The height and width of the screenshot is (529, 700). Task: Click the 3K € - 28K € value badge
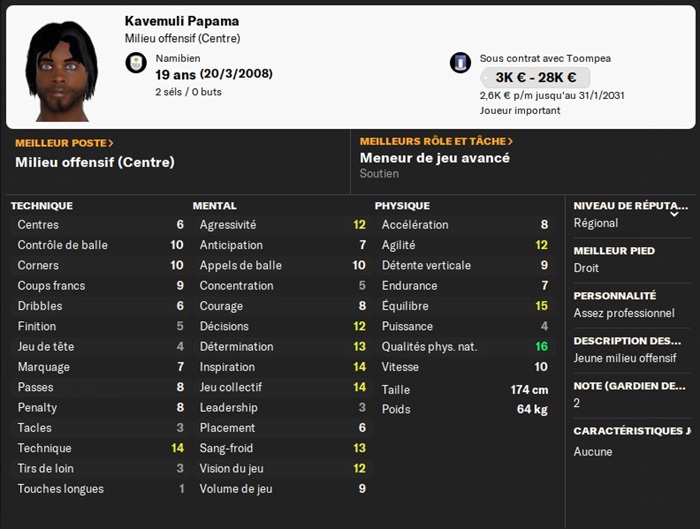click(535, 78)
